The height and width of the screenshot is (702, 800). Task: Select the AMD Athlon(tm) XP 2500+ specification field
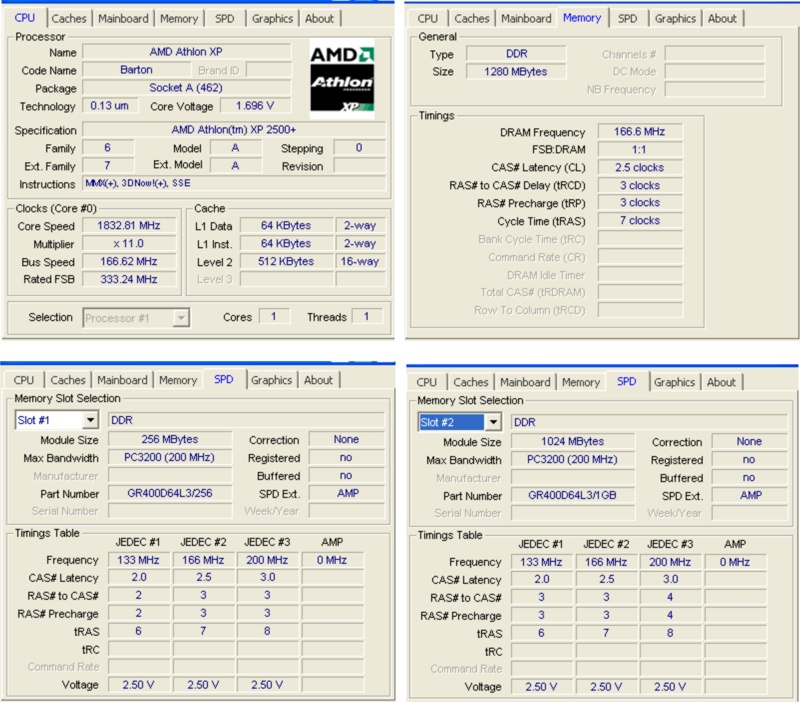pos(234,130)
